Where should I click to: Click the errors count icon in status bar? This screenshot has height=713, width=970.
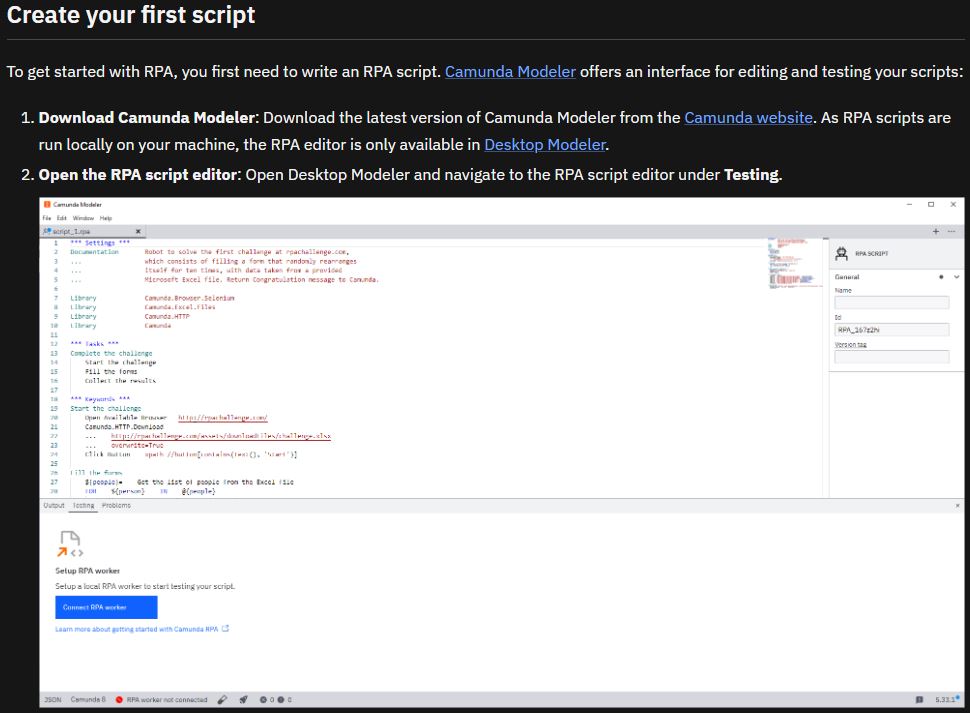click(x=263, y=699)
